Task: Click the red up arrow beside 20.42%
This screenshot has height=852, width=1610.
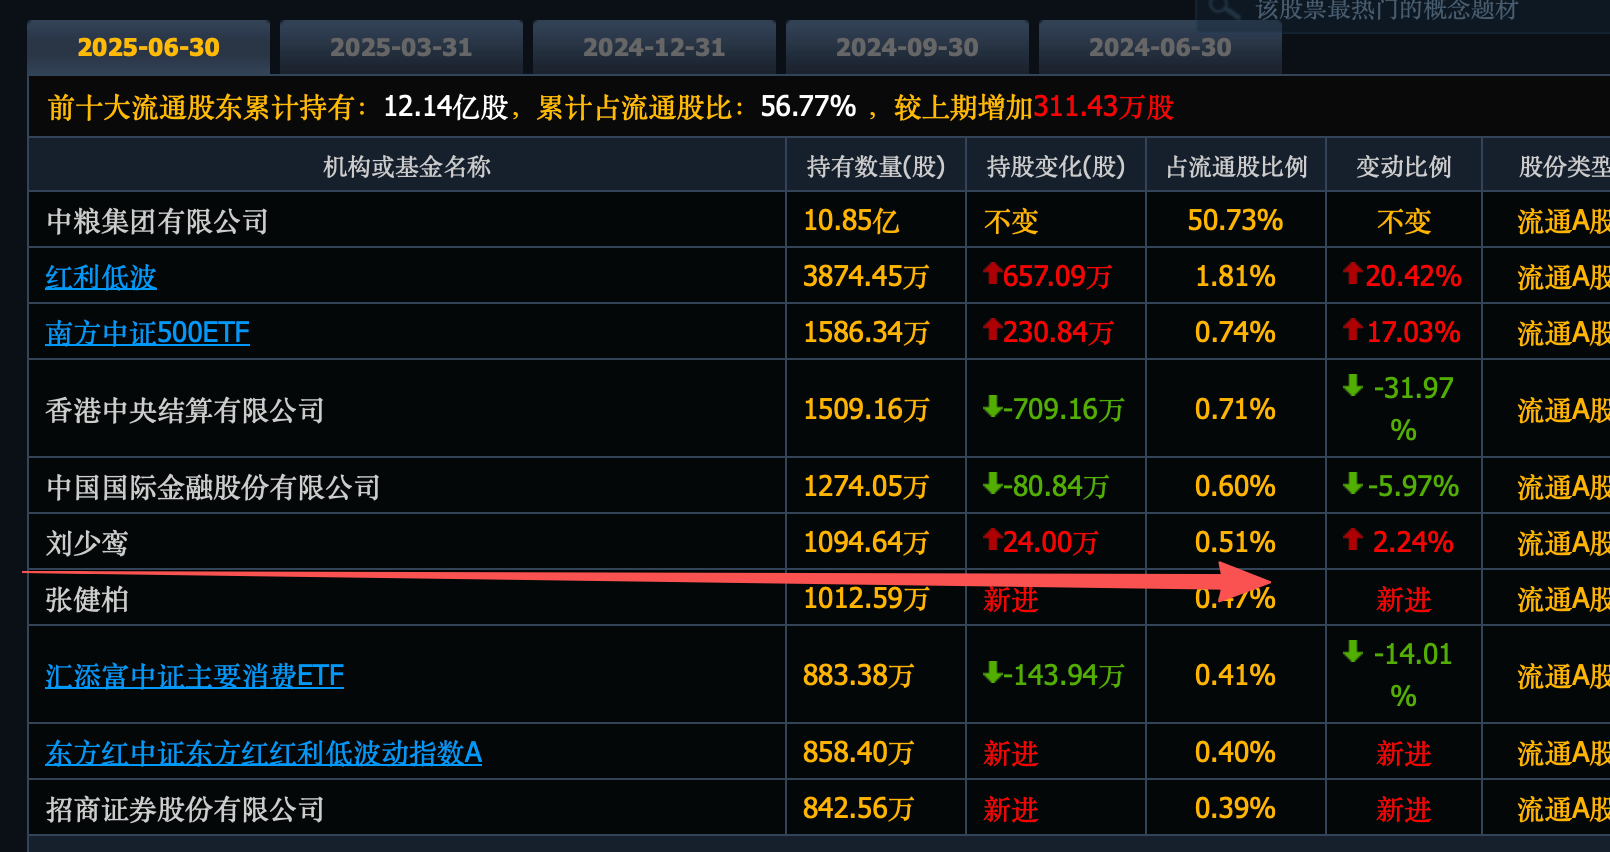Action: [x=1352, y=273]
